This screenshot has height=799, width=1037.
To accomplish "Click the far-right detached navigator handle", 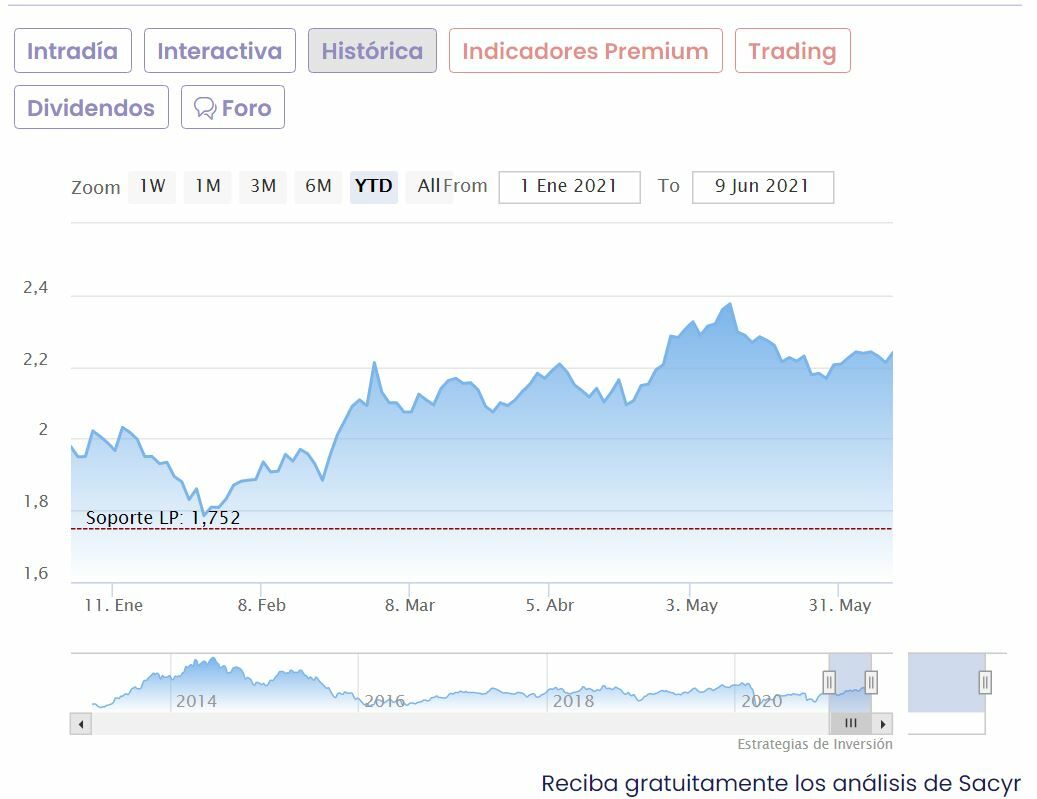I will tap(985, 682).
